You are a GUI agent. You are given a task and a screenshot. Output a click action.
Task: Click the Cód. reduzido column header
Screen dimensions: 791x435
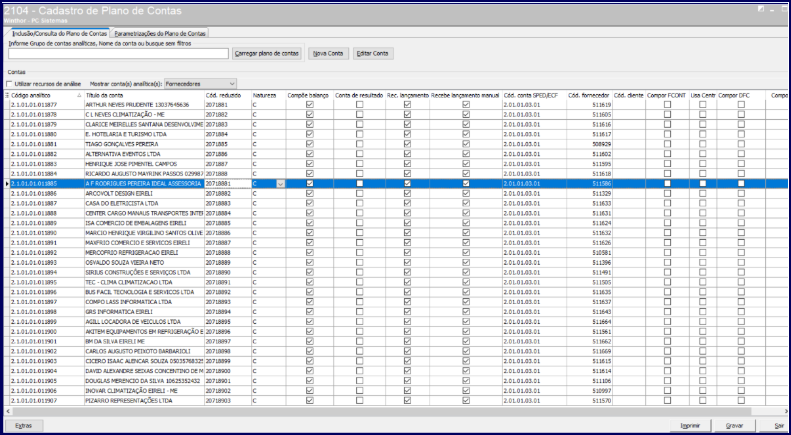[x=228, y=95]
